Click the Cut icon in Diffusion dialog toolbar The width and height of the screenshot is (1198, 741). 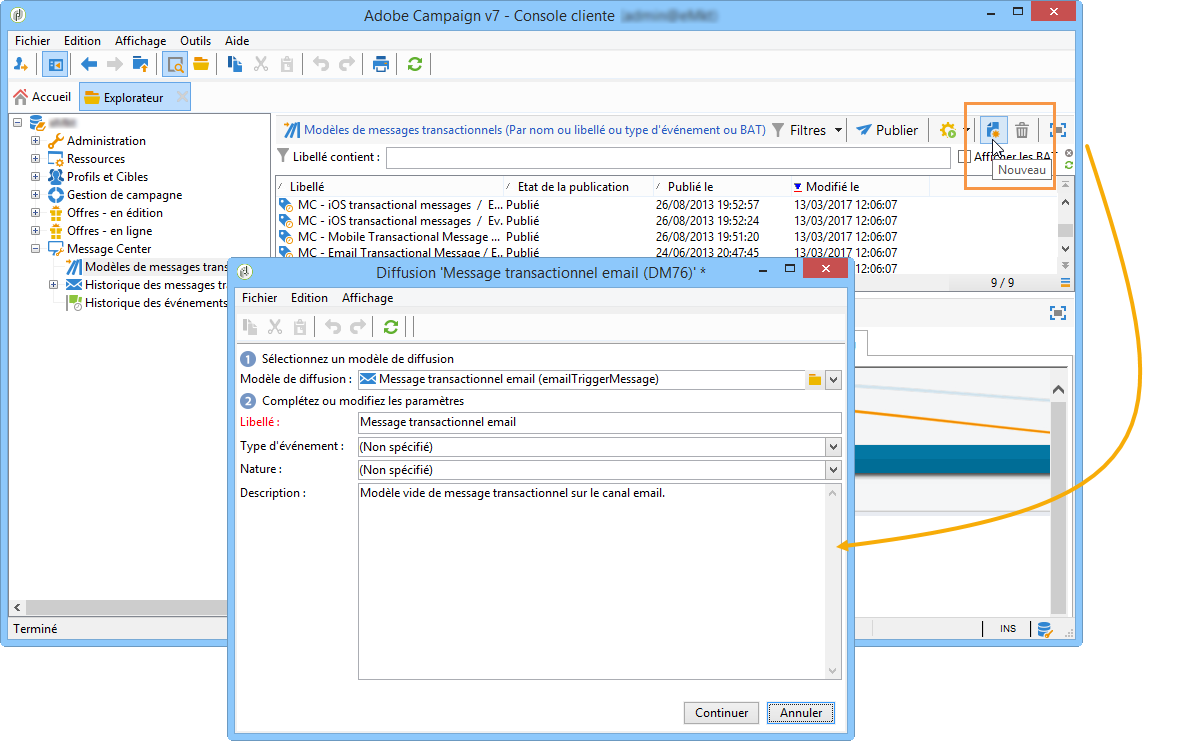[x=275, y=327]
